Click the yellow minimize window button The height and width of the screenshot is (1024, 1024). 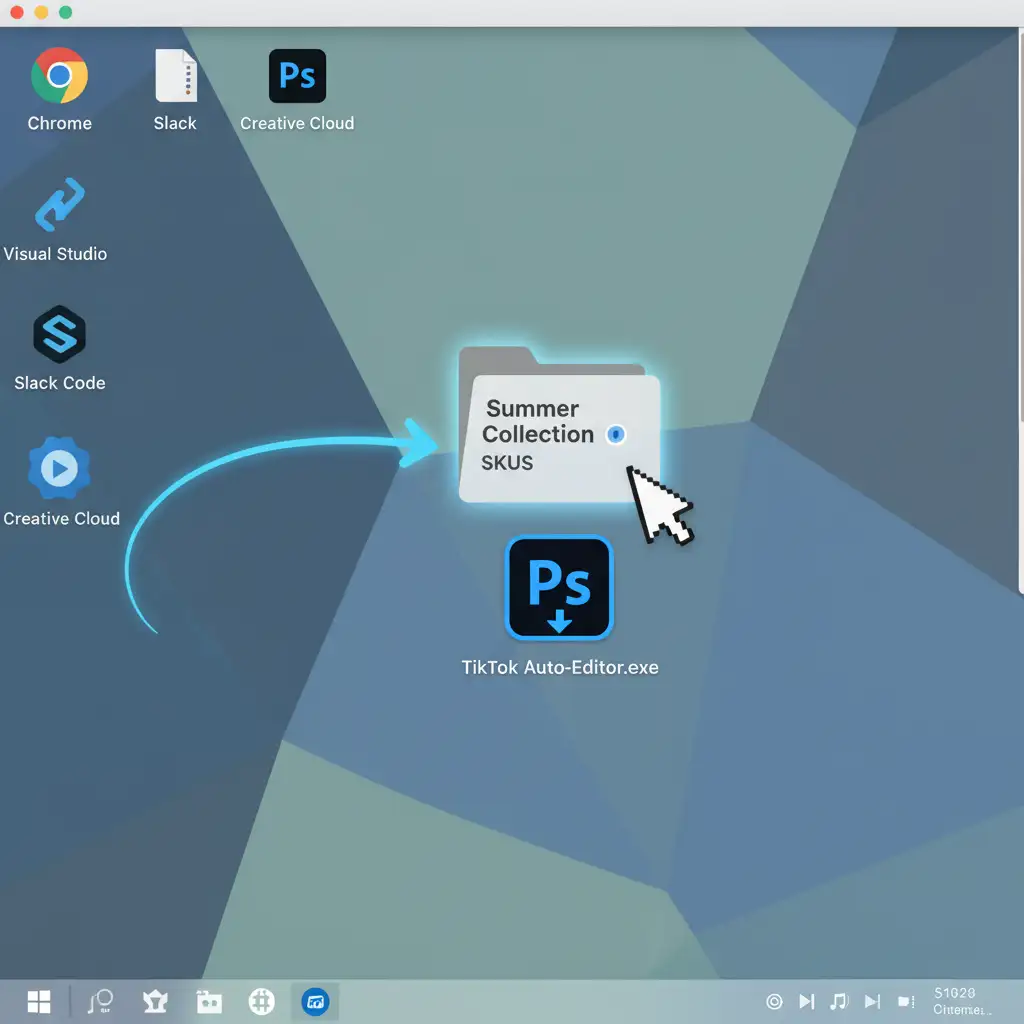point(41,13)
